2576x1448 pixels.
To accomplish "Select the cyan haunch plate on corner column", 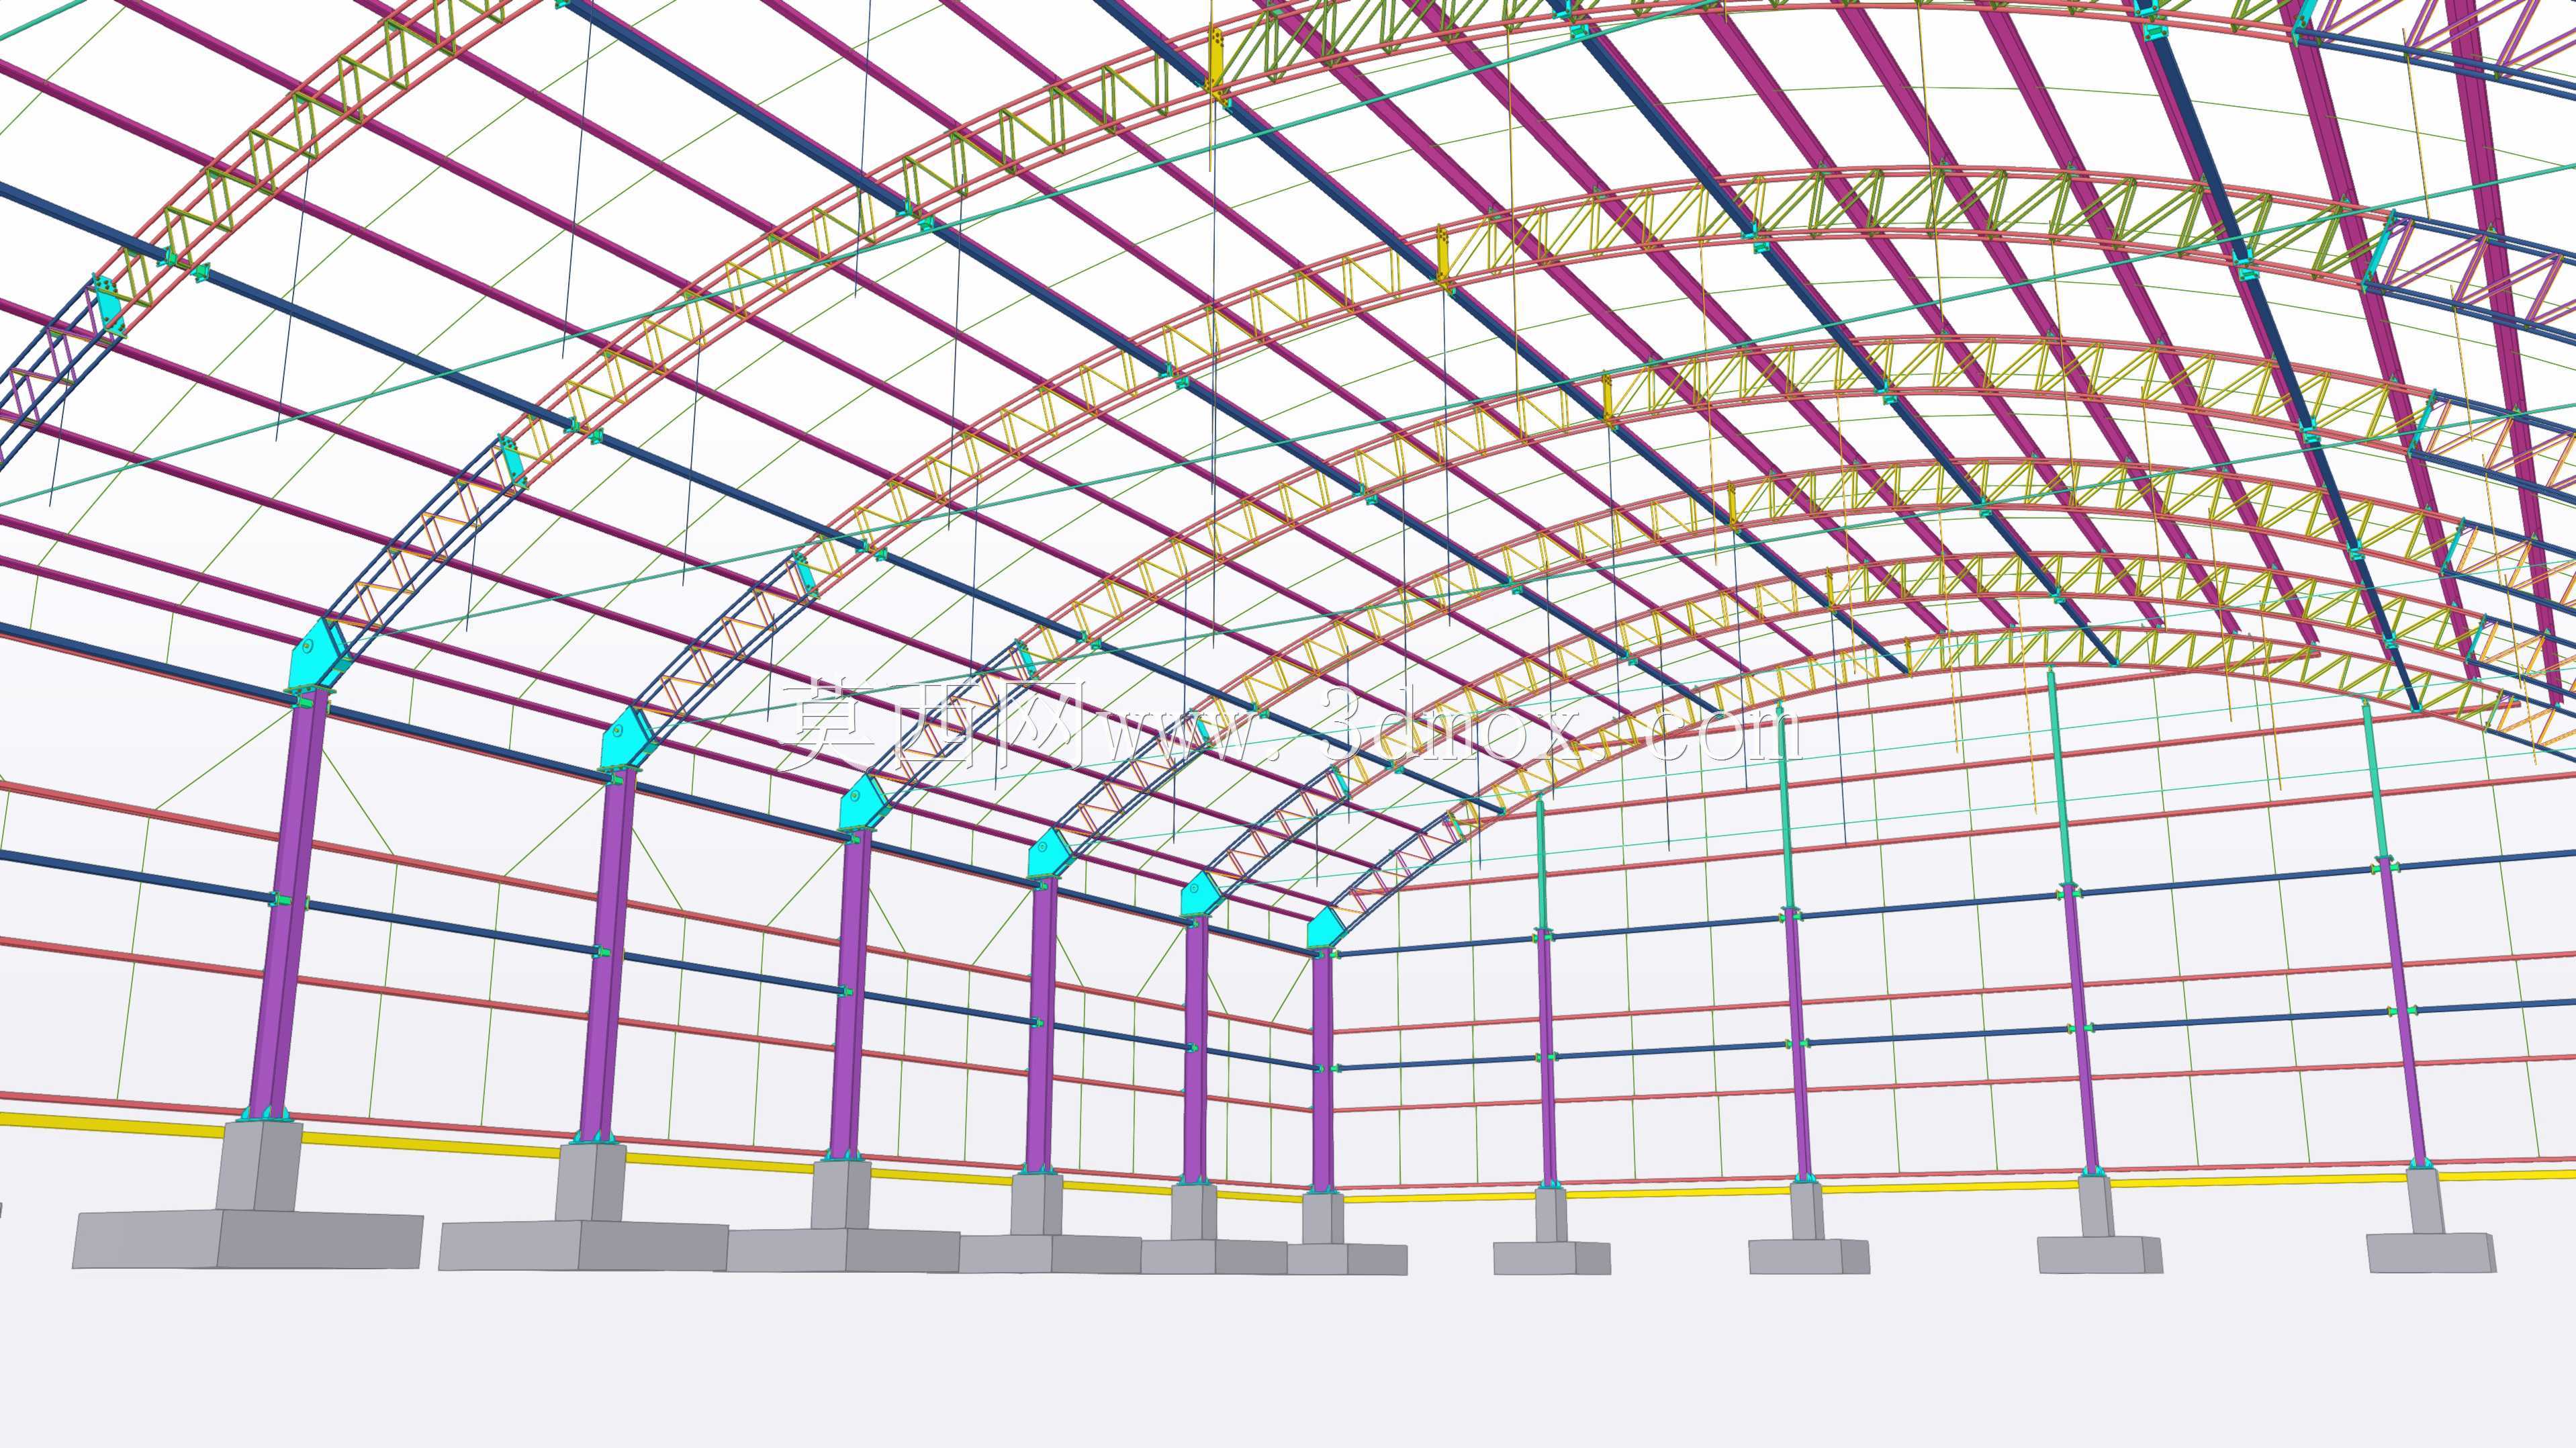I will 1327,928.
